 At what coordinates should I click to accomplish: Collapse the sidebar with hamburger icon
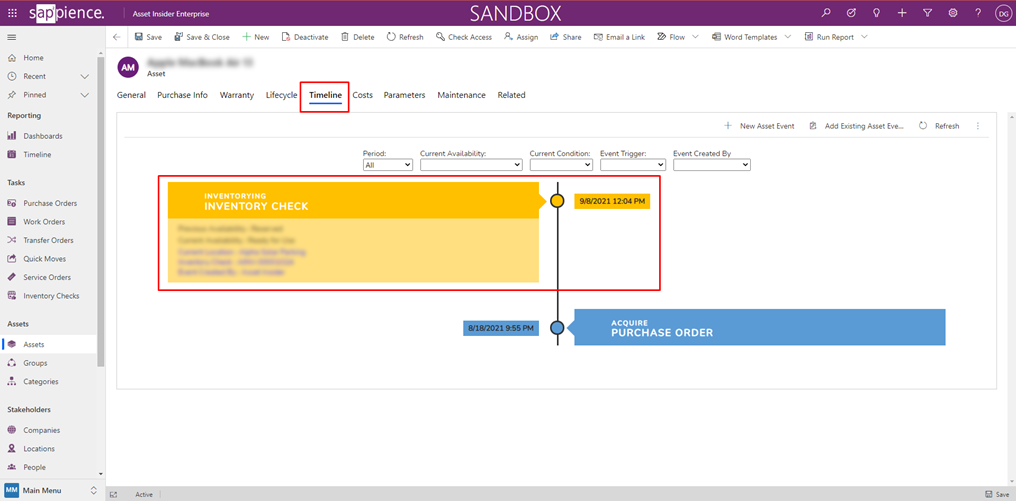12,37
